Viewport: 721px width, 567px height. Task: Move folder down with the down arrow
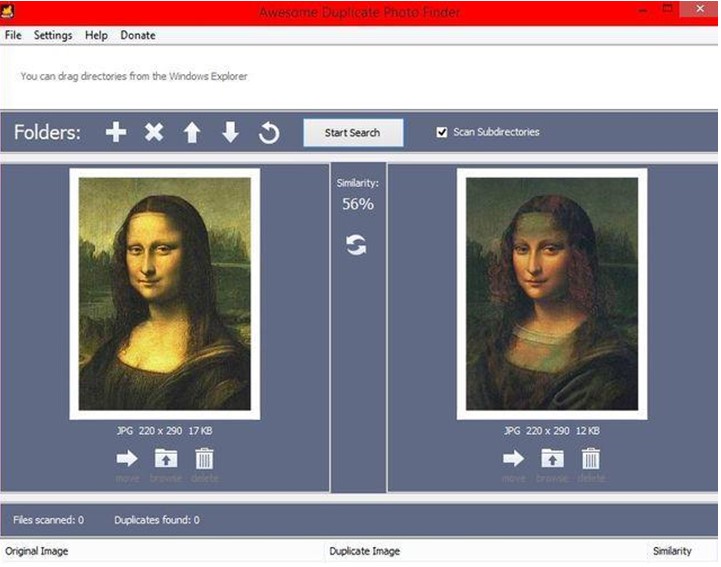pyautogui.click(x=230, y=132)
